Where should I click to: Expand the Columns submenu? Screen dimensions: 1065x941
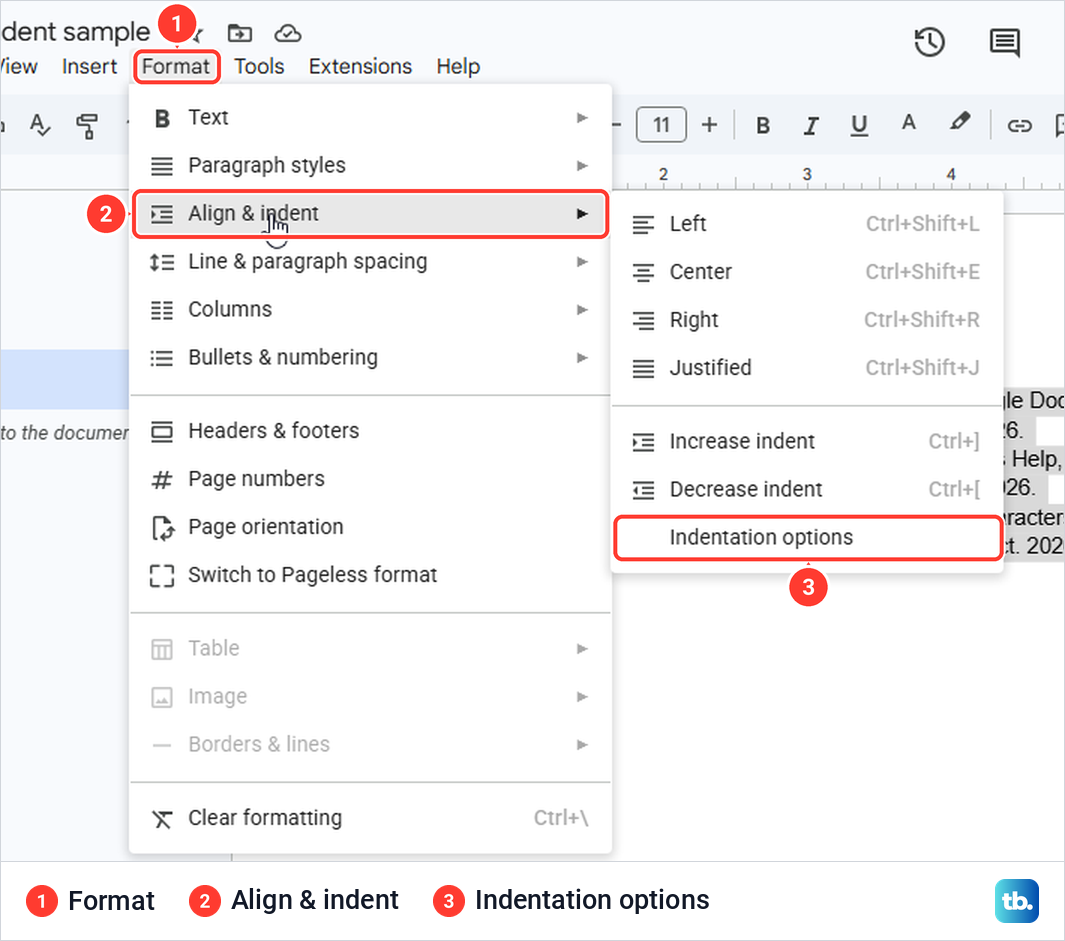[370, 310]
